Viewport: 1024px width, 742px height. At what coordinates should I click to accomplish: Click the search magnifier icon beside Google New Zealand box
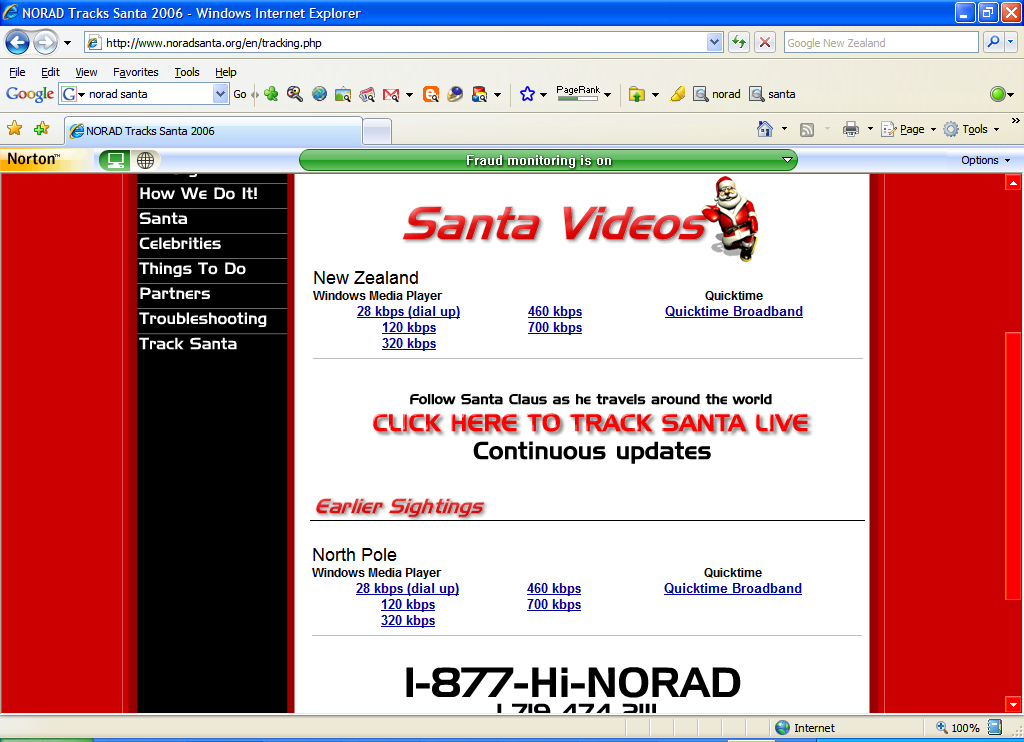[993, 42]
